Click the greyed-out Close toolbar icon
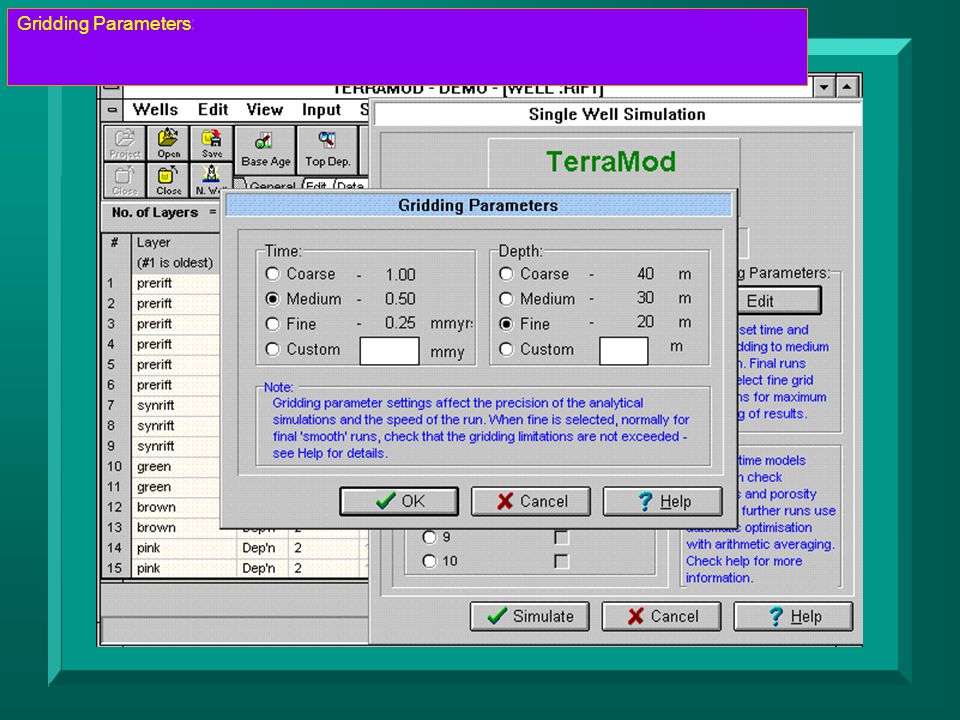Screen dimensions: 960x720 [125, 180]
